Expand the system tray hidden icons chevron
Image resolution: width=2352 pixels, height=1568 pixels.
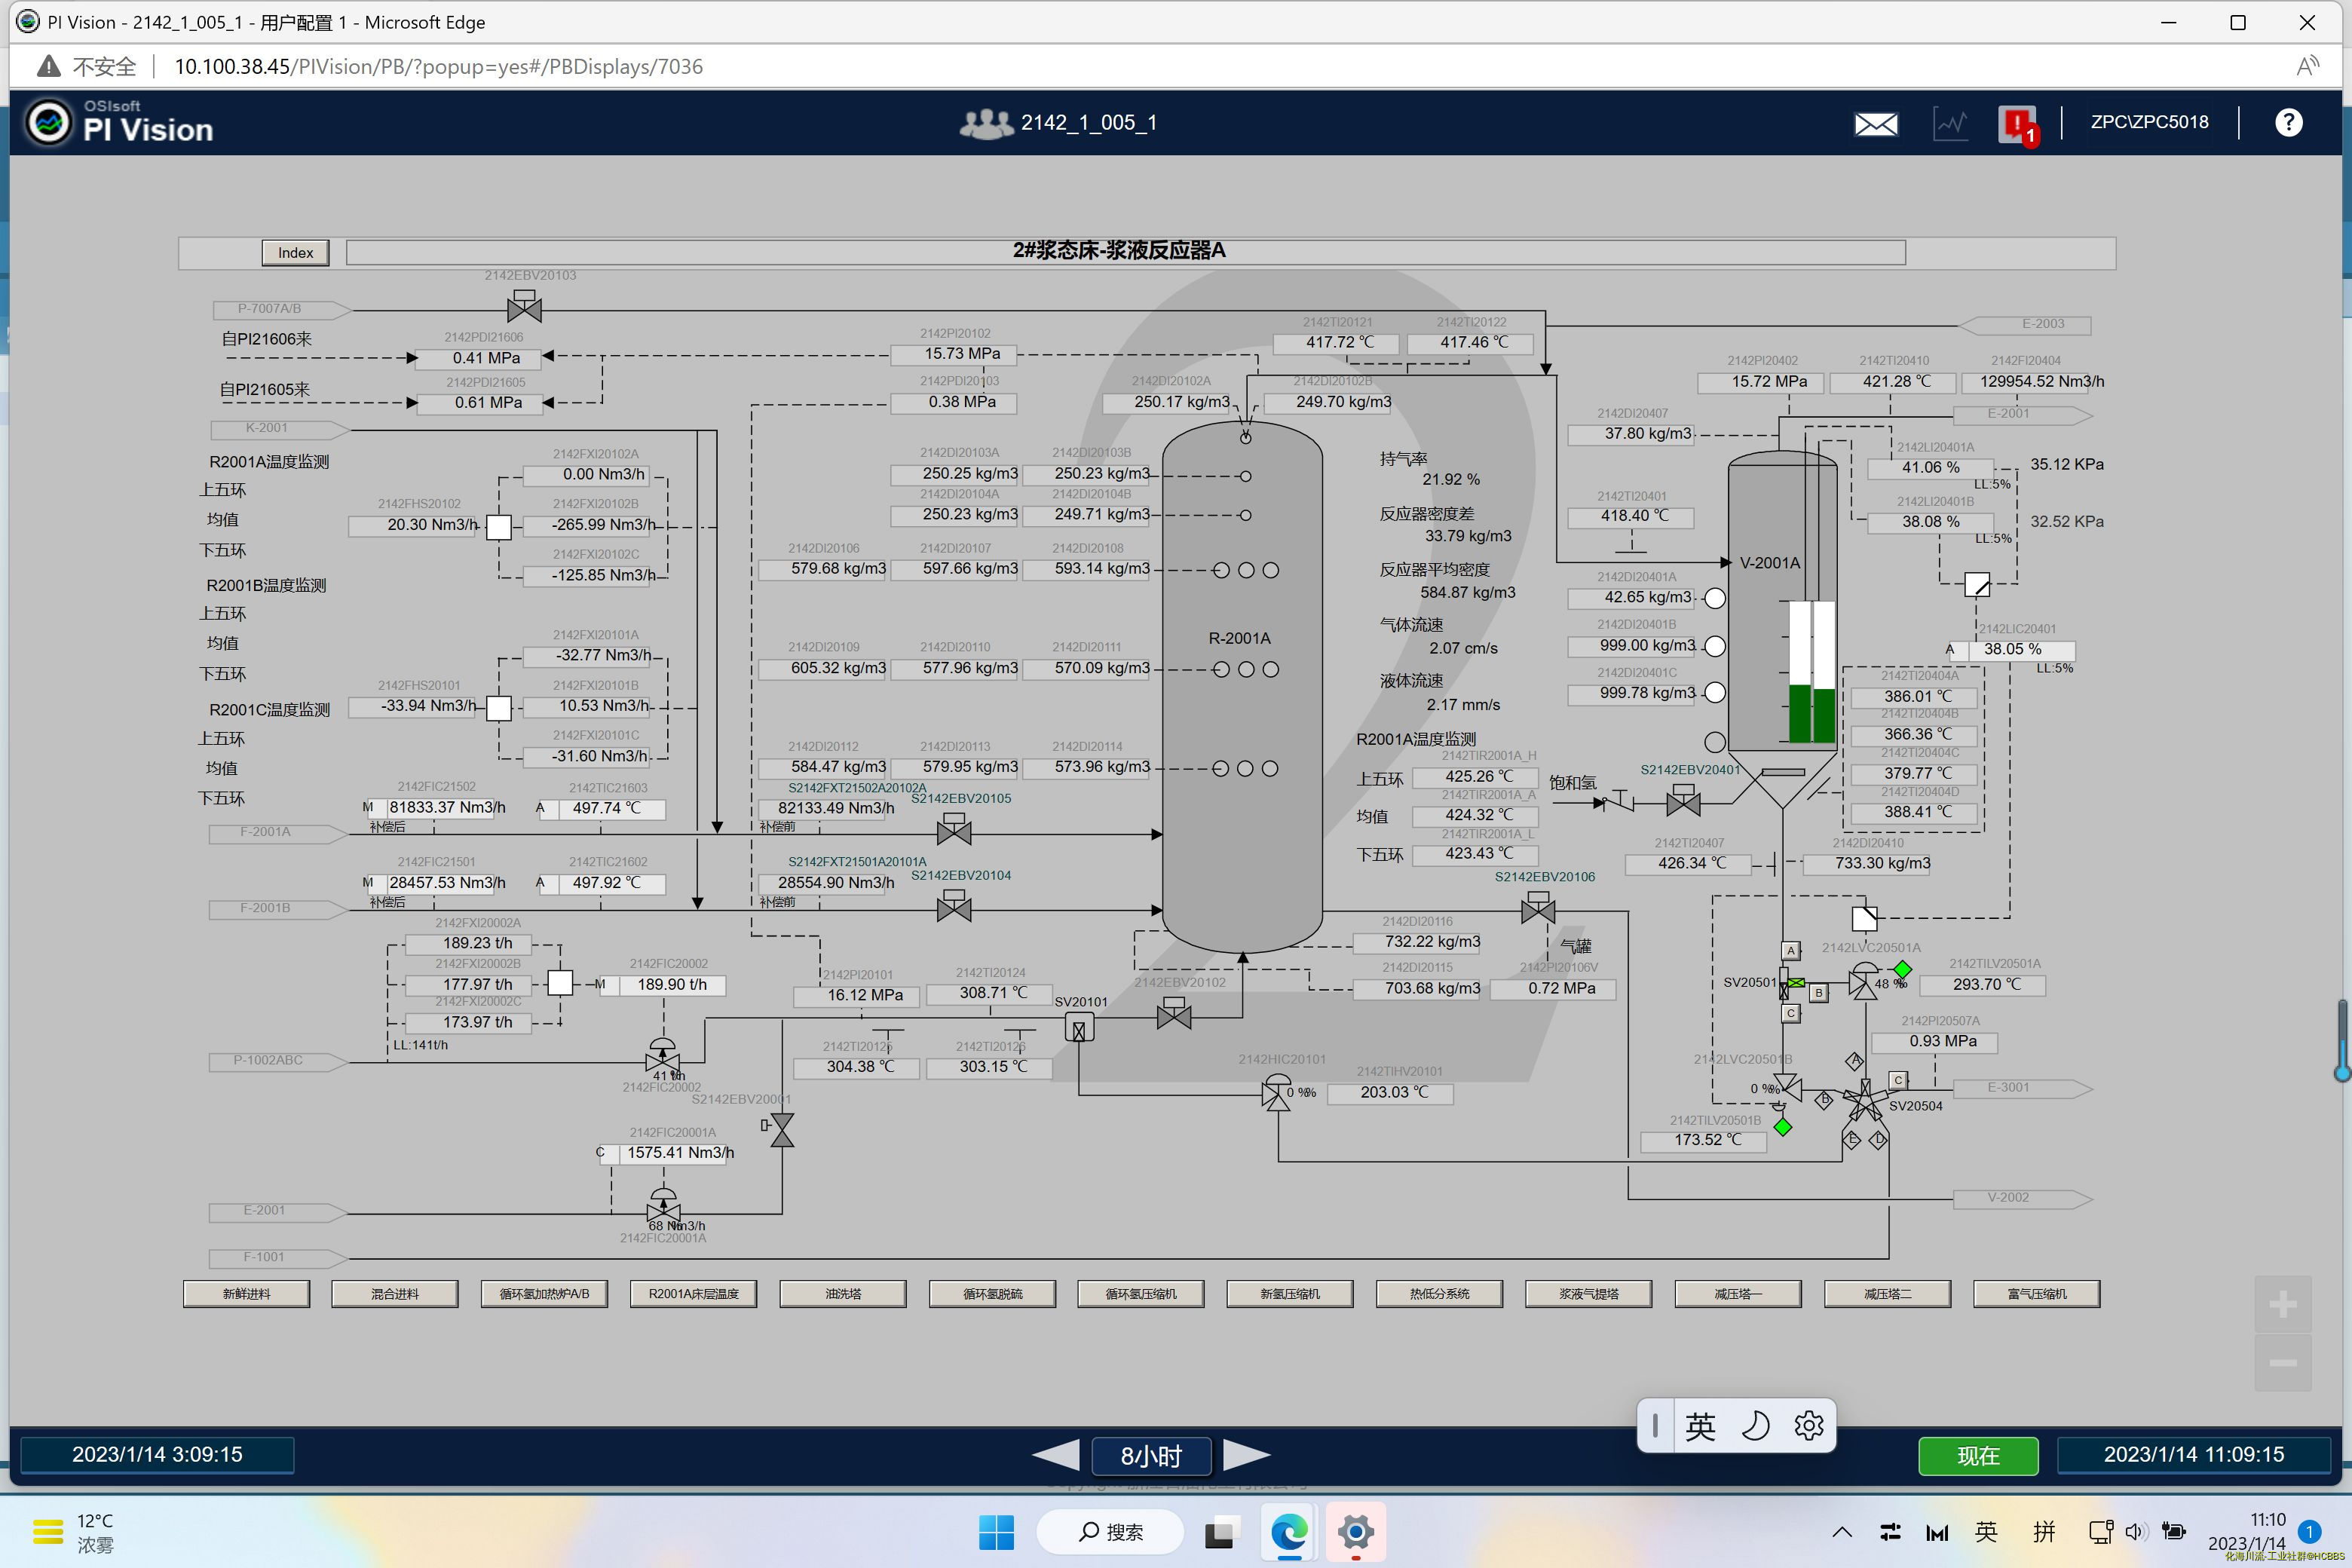point(1842,1532)
